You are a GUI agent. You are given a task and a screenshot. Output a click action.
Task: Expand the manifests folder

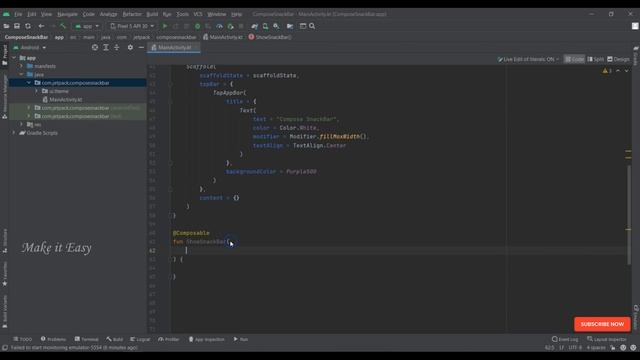pos(22,66)
